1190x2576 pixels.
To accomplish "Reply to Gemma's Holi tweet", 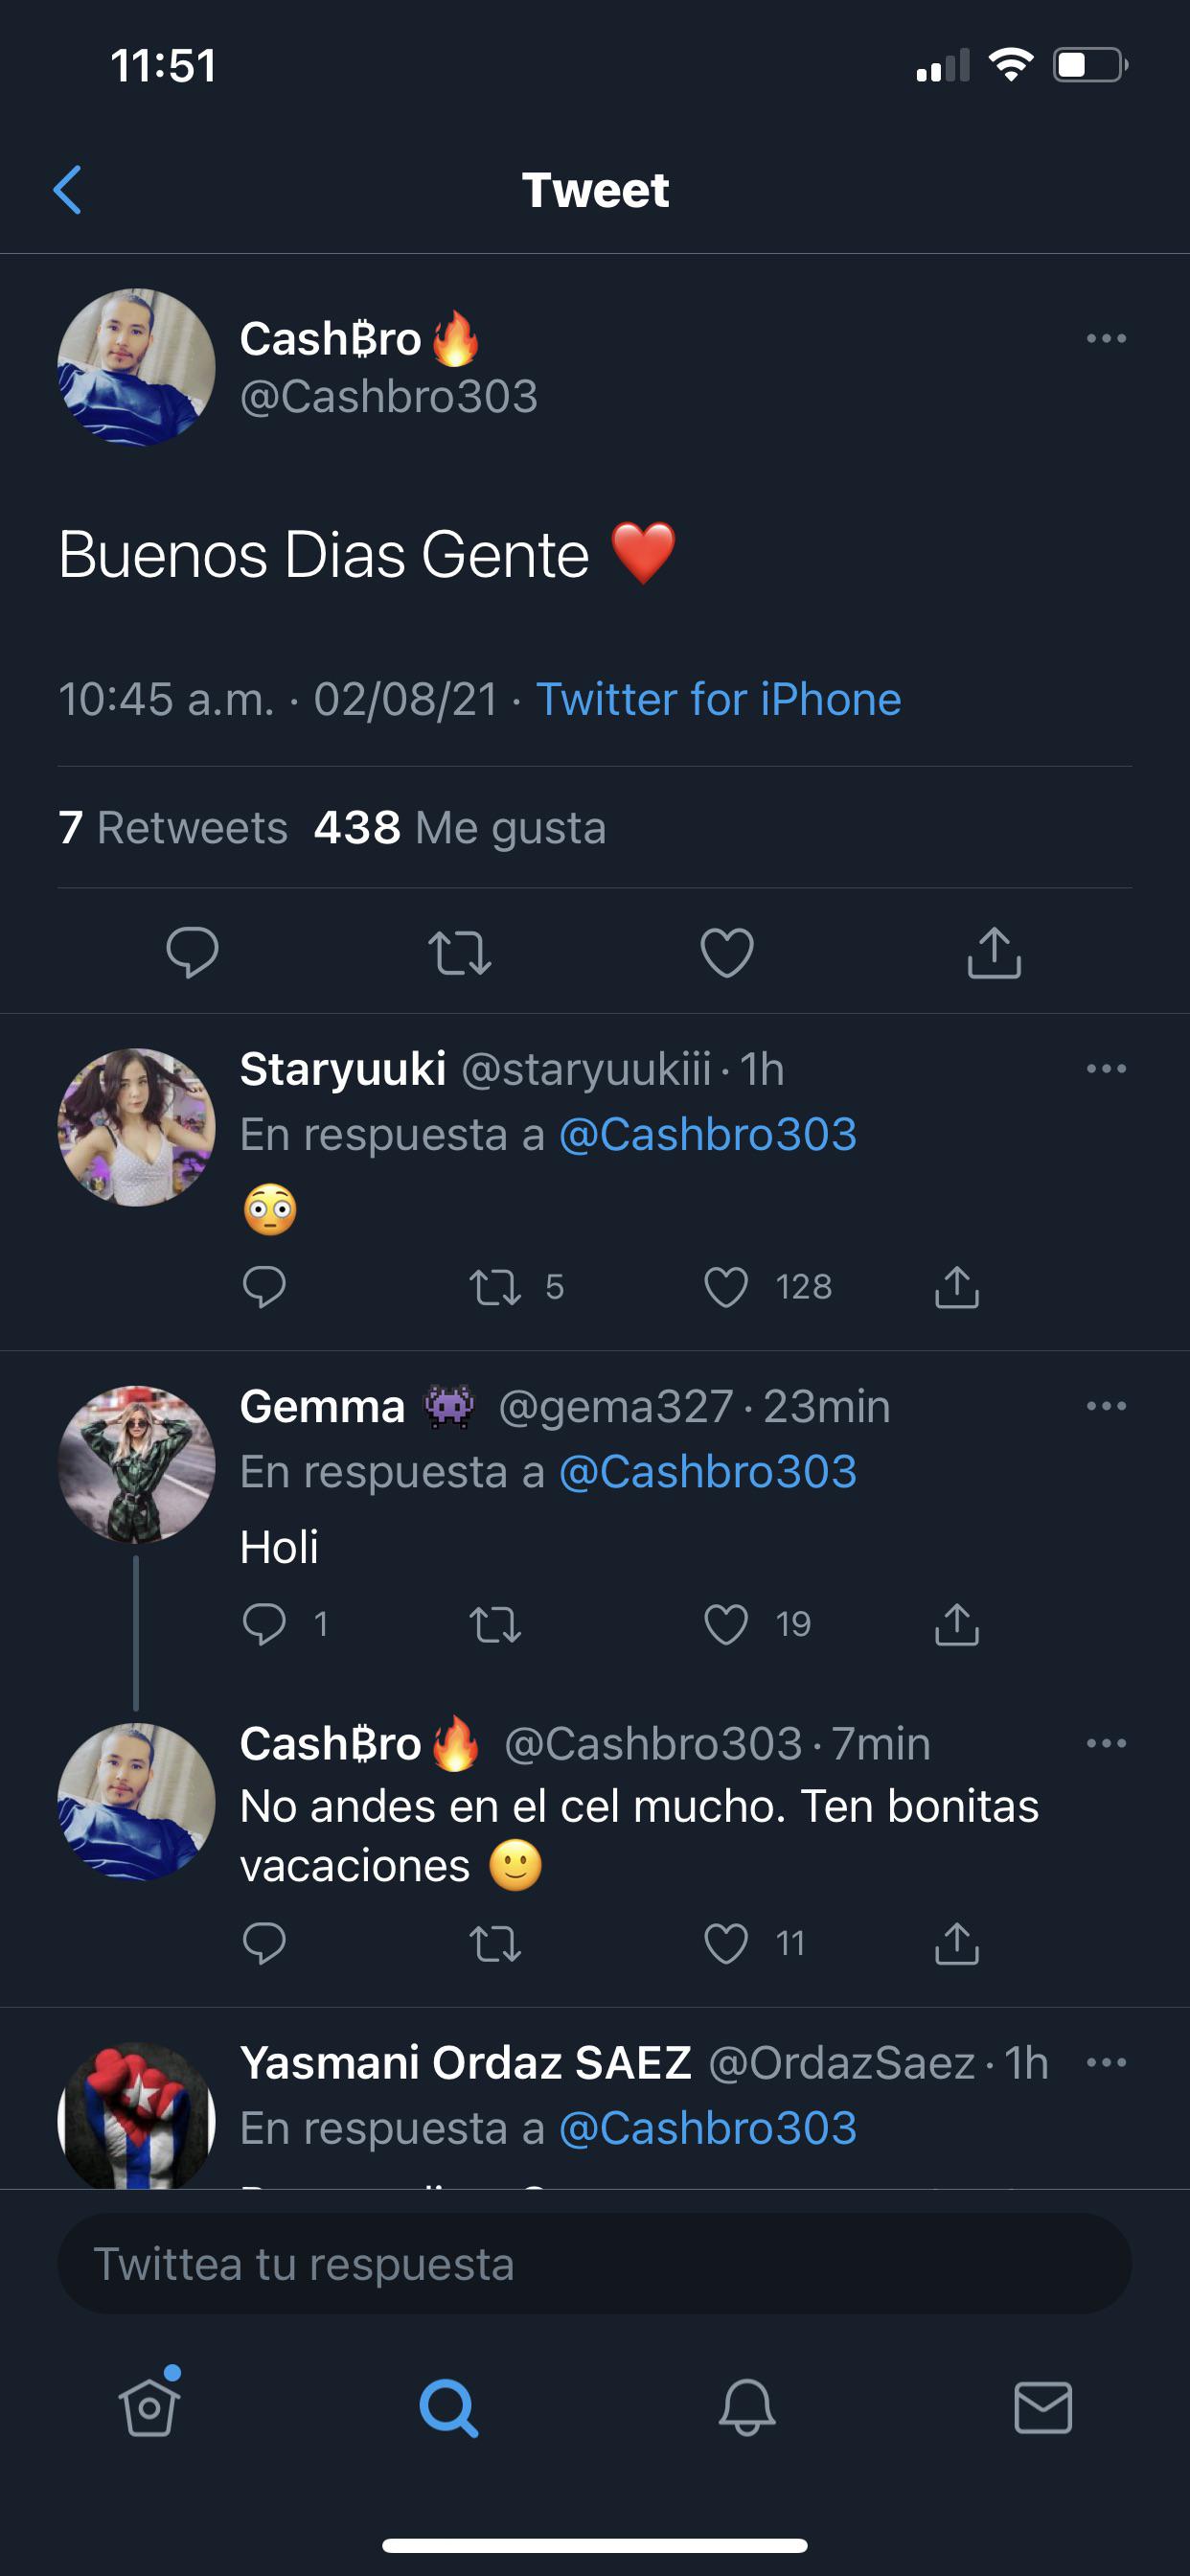I will (265, 1624).
